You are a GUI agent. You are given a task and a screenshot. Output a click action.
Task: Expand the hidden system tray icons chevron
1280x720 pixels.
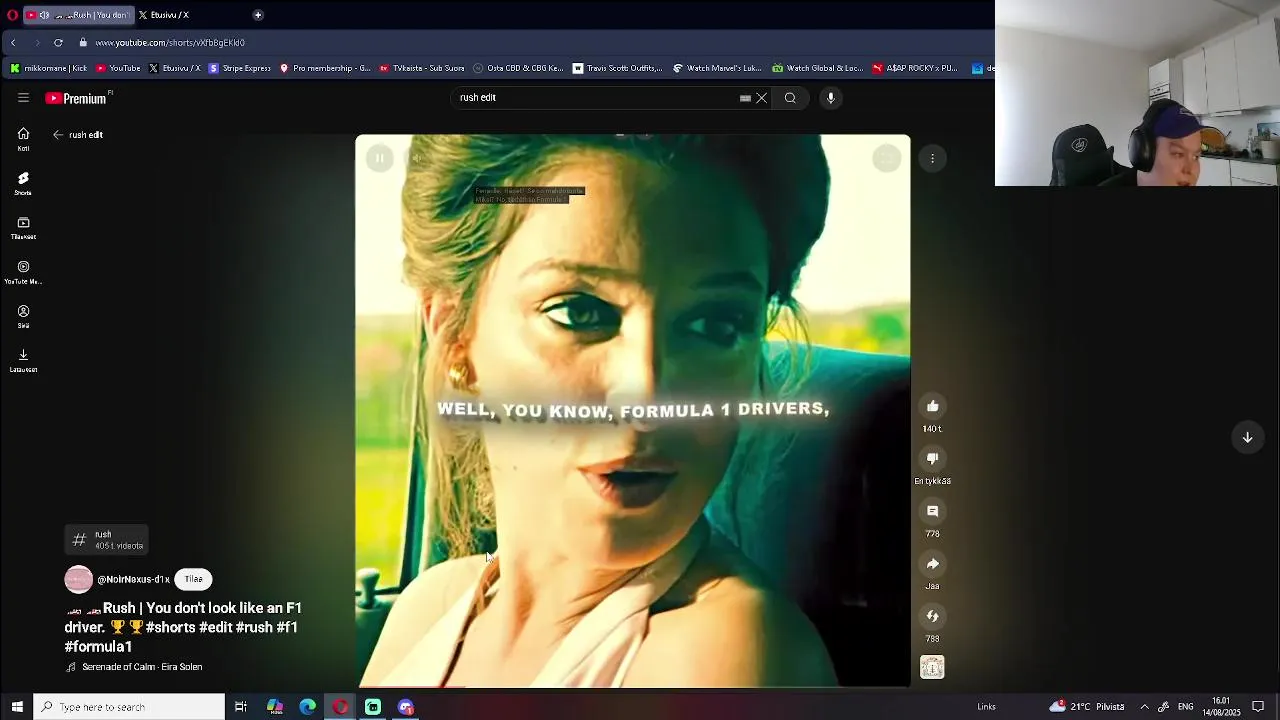tap(1144, 707)
